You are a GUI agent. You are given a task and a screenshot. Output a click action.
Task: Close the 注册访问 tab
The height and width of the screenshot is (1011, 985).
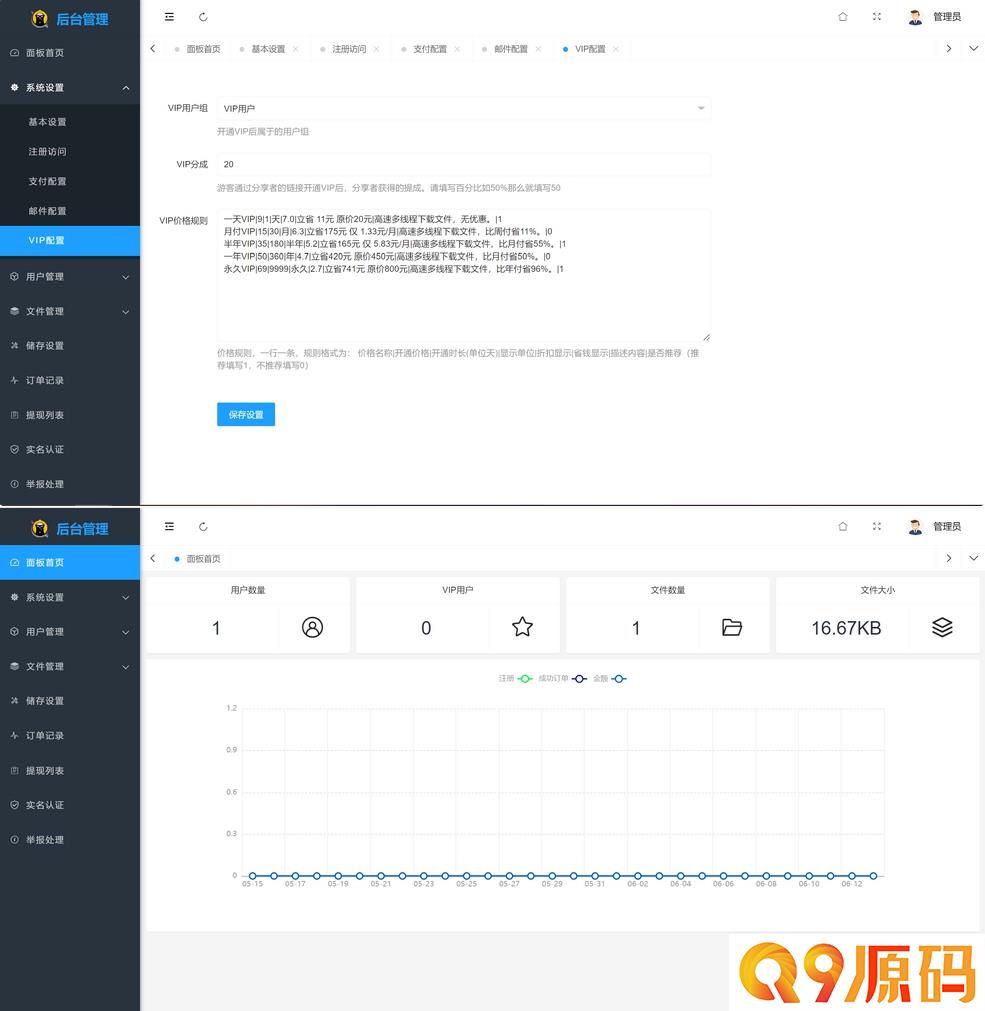[376, 49]
